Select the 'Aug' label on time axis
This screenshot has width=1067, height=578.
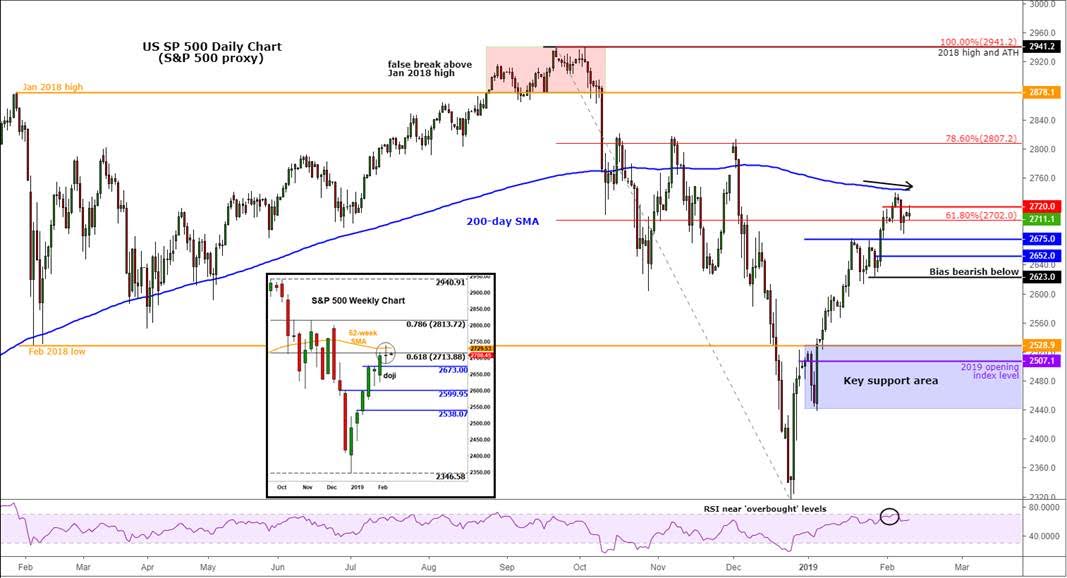(429, 566)
